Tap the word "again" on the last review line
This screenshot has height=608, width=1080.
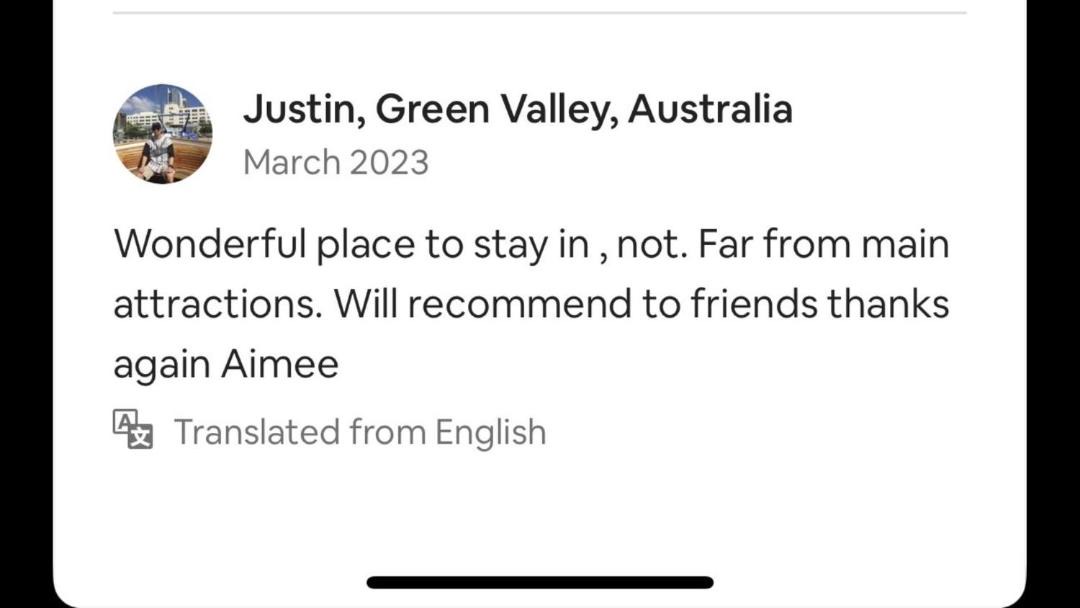click(x=161, y=366)
